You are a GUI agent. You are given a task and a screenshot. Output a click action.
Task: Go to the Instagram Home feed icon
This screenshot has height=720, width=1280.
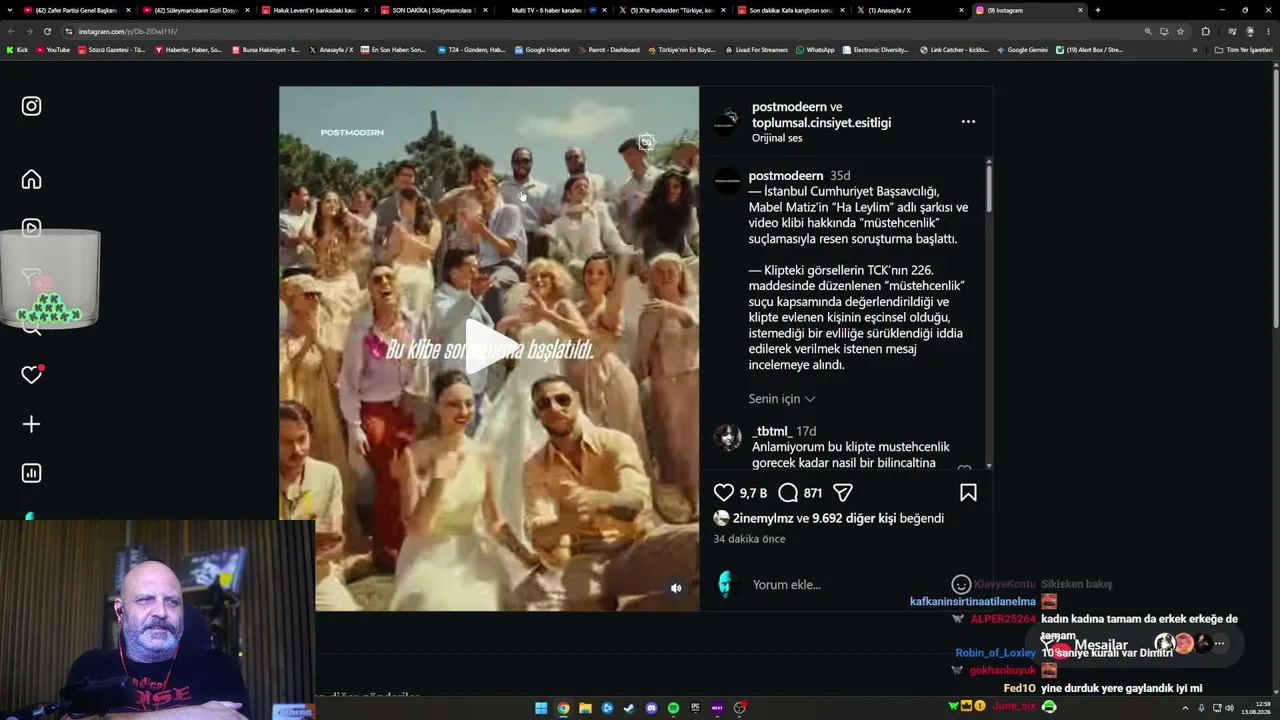31,179
